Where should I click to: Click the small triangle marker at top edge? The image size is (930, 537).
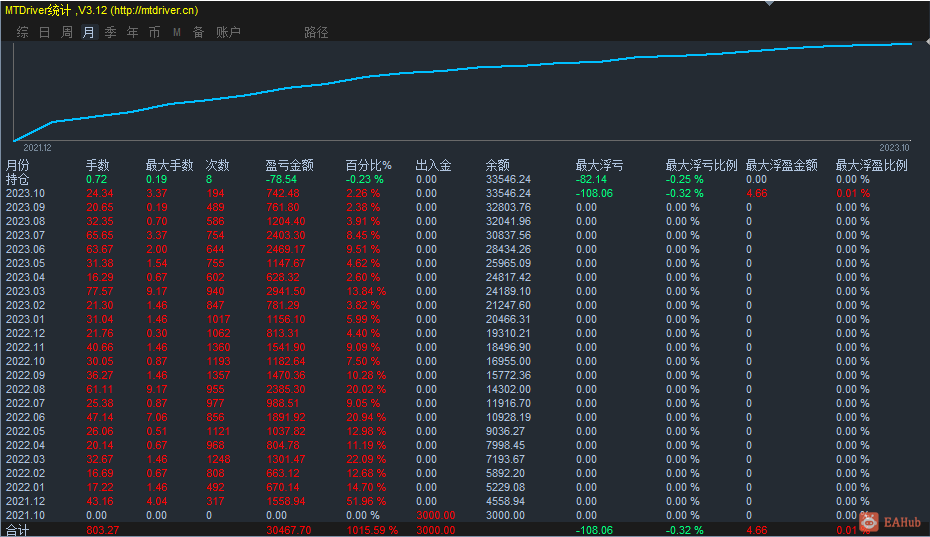coord(768,3)
